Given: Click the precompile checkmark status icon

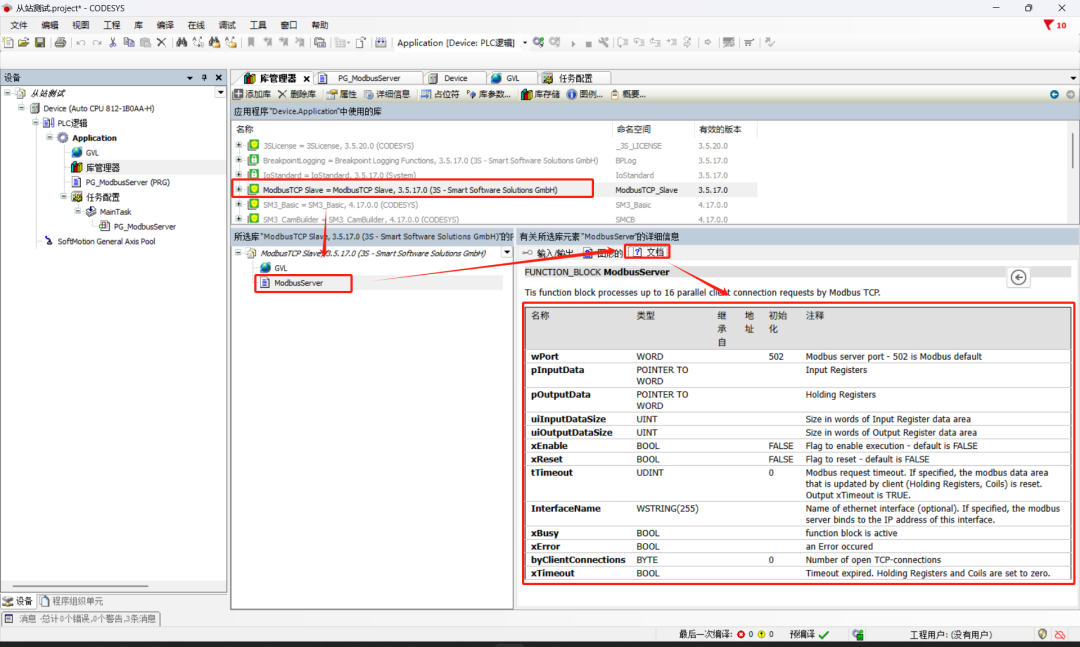Looking at the screenshot, I should click(x=824, y=635).
